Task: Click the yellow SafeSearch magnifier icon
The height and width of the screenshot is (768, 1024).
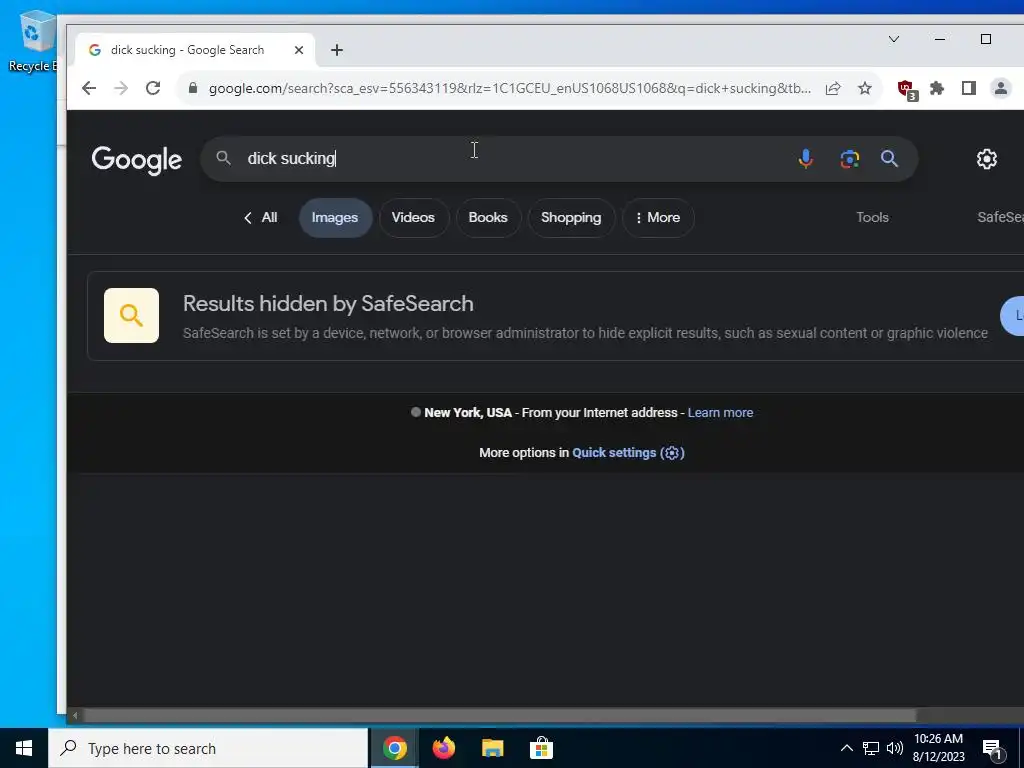Action: click(x=131, y=315)
